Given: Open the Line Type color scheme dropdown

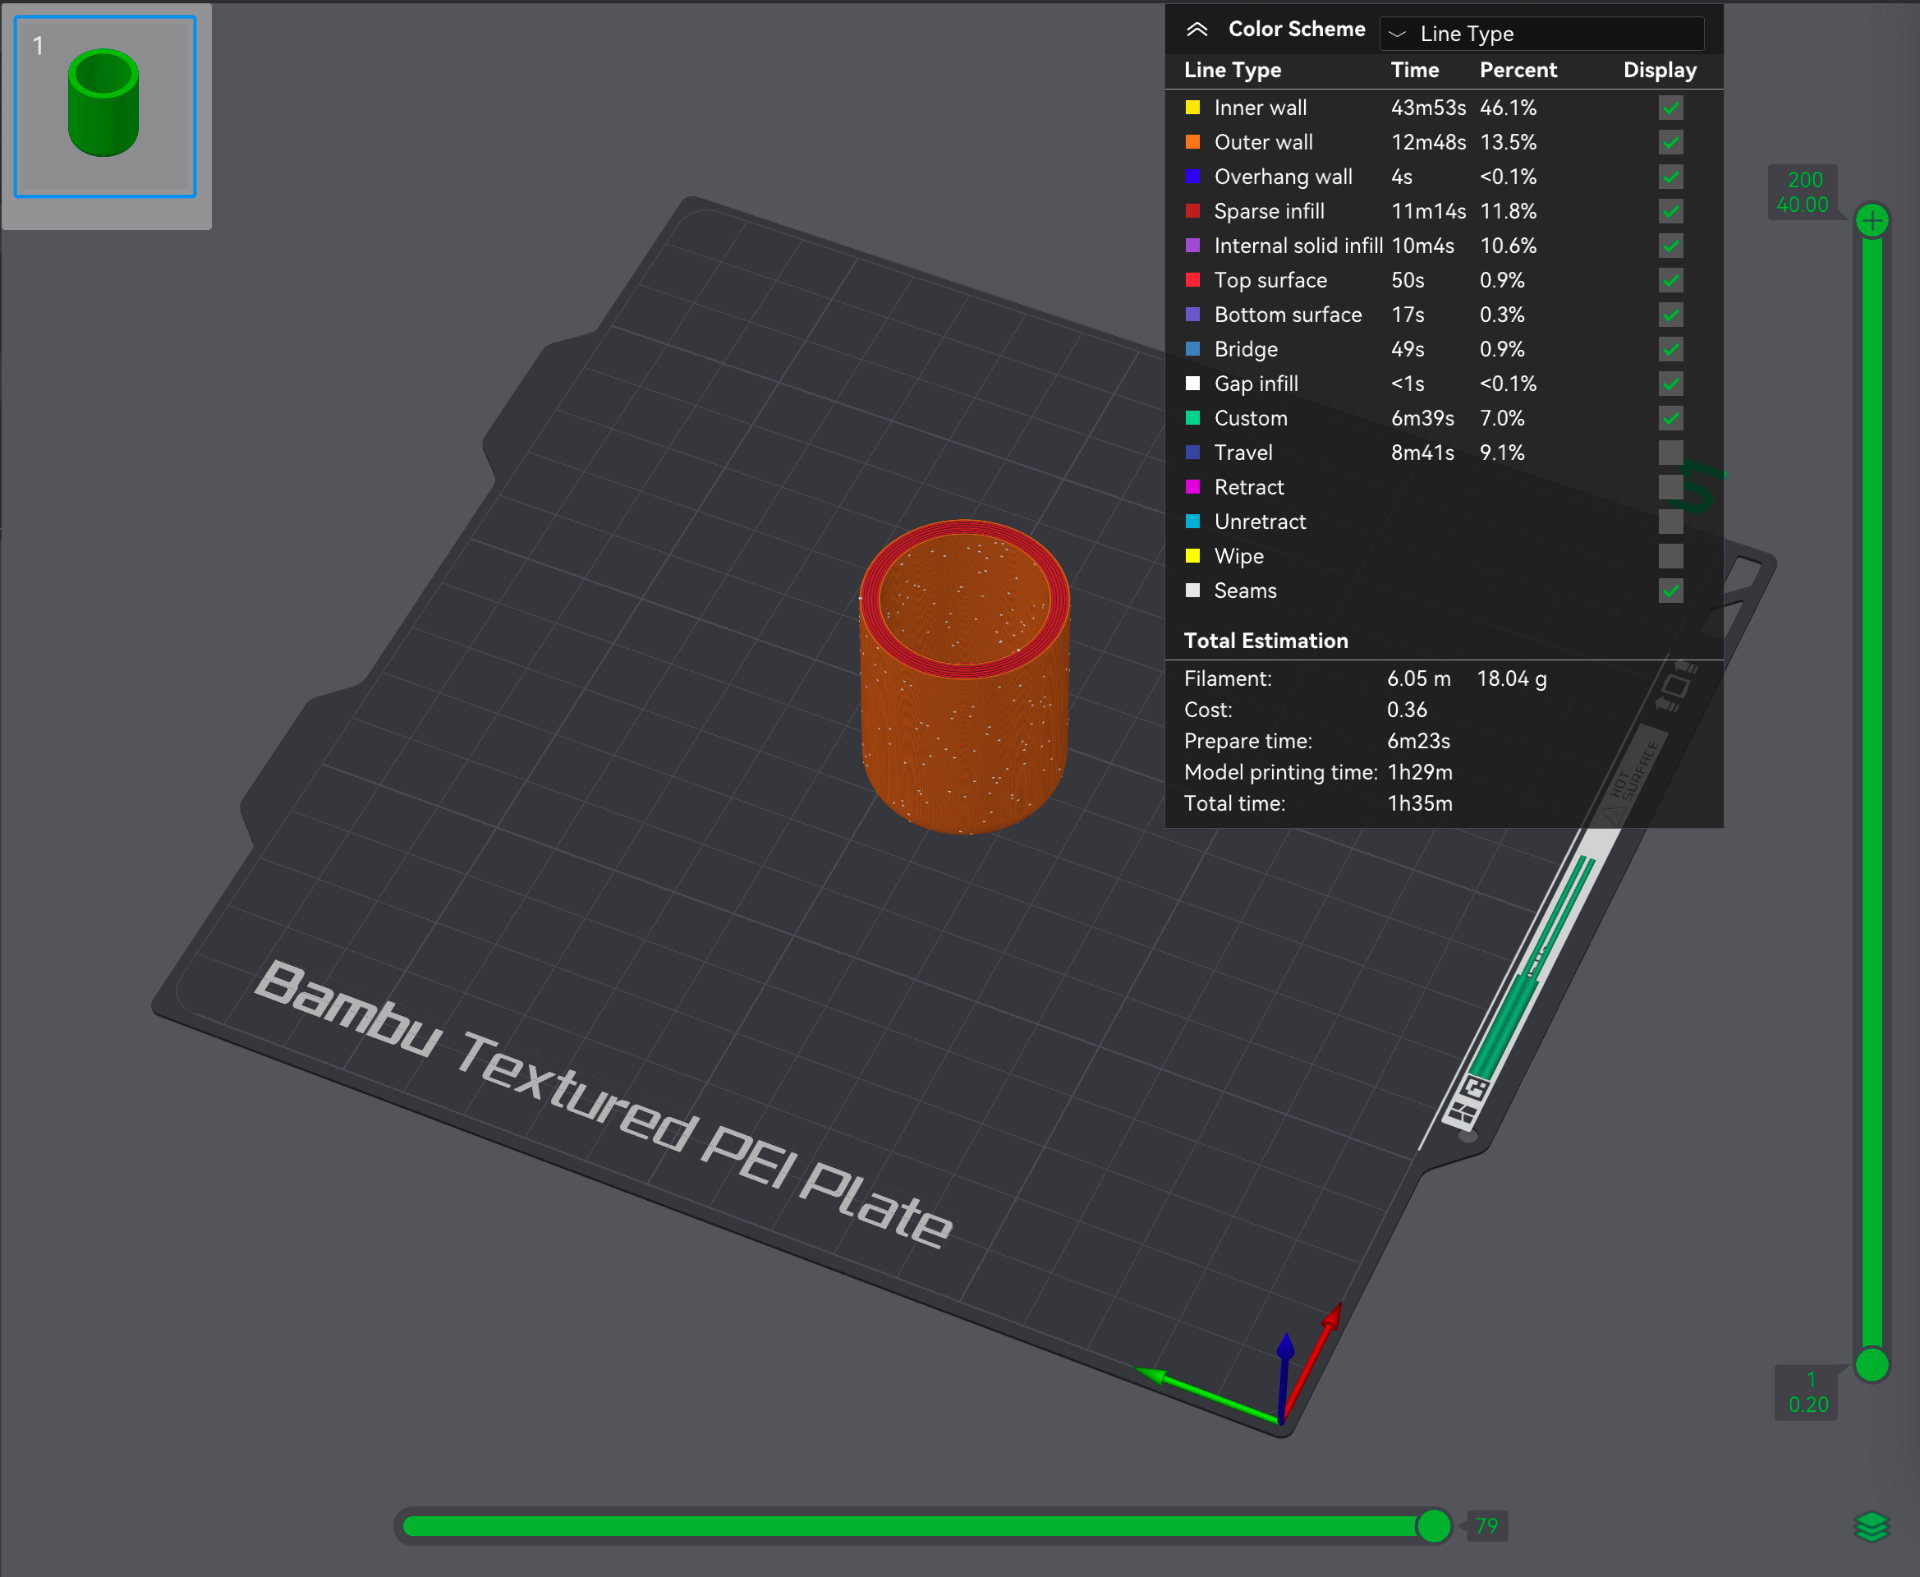Looking at the screenshot, I should (x=1541, y=33).
